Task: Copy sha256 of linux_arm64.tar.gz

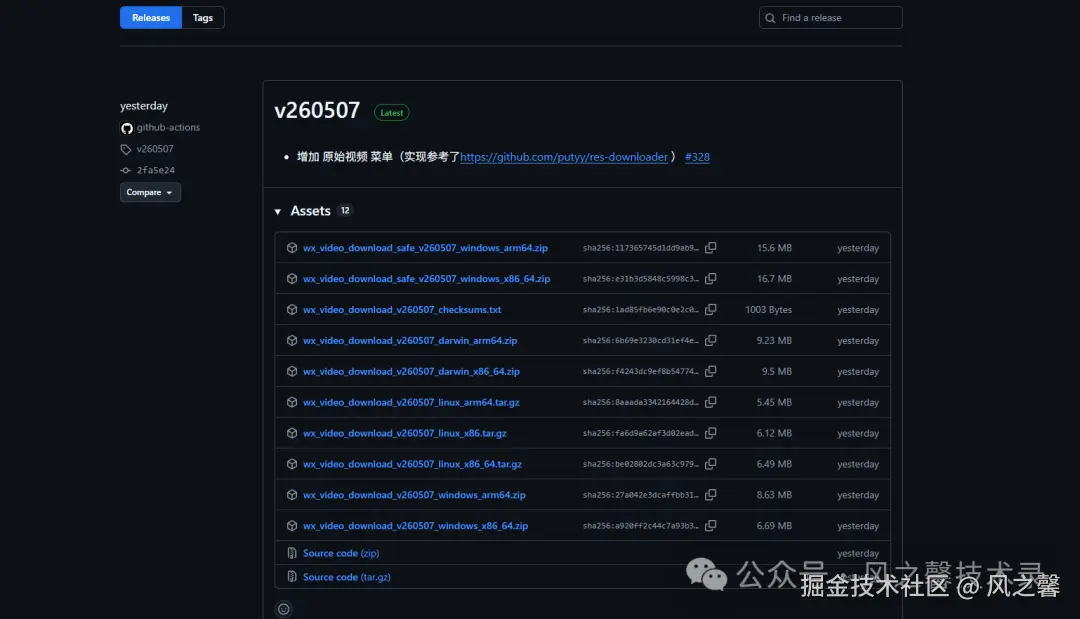Action: coord(710,401)
